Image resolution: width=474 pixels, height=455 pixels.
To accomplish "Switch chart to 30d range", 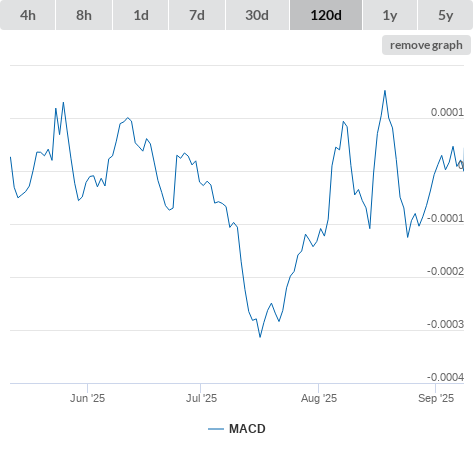I will point(257,15).
